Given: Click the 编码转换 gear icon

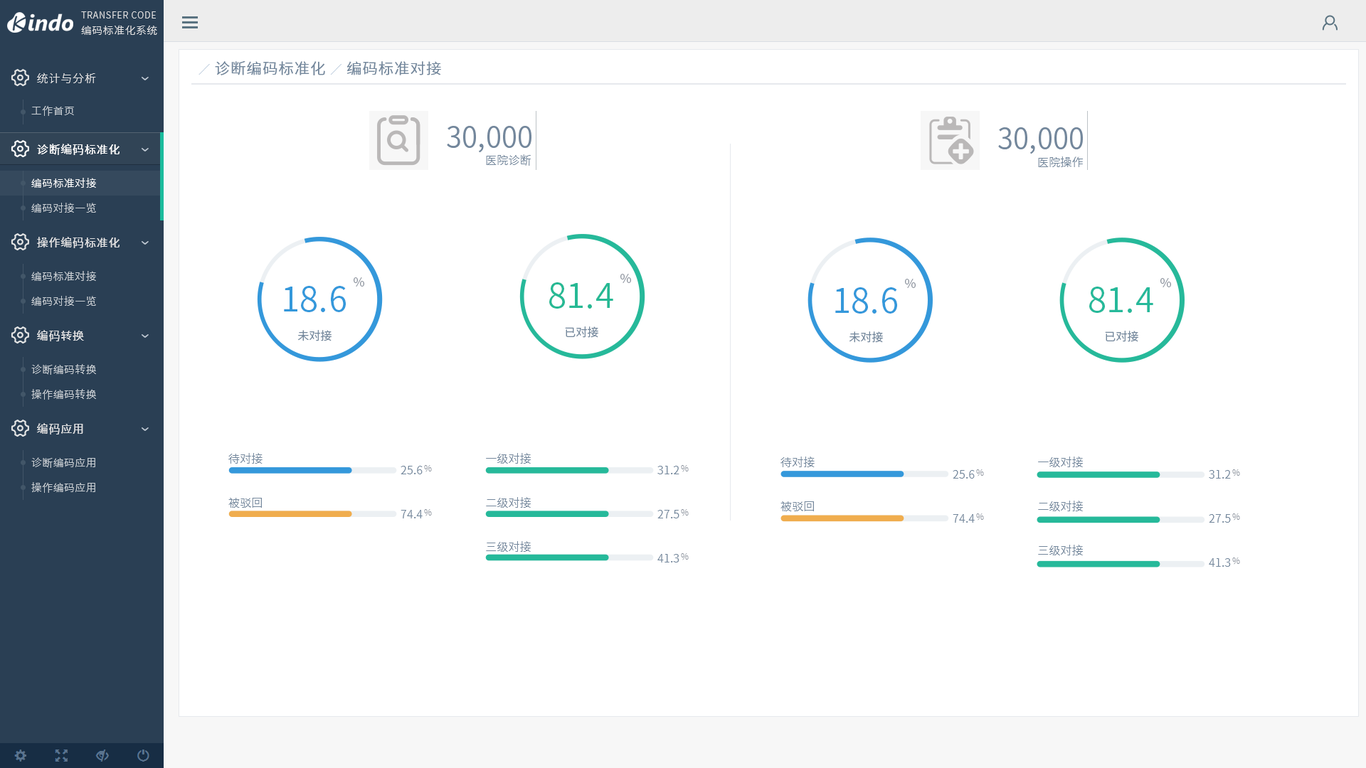Looking at the screenshot, I should tap(20, 335).
